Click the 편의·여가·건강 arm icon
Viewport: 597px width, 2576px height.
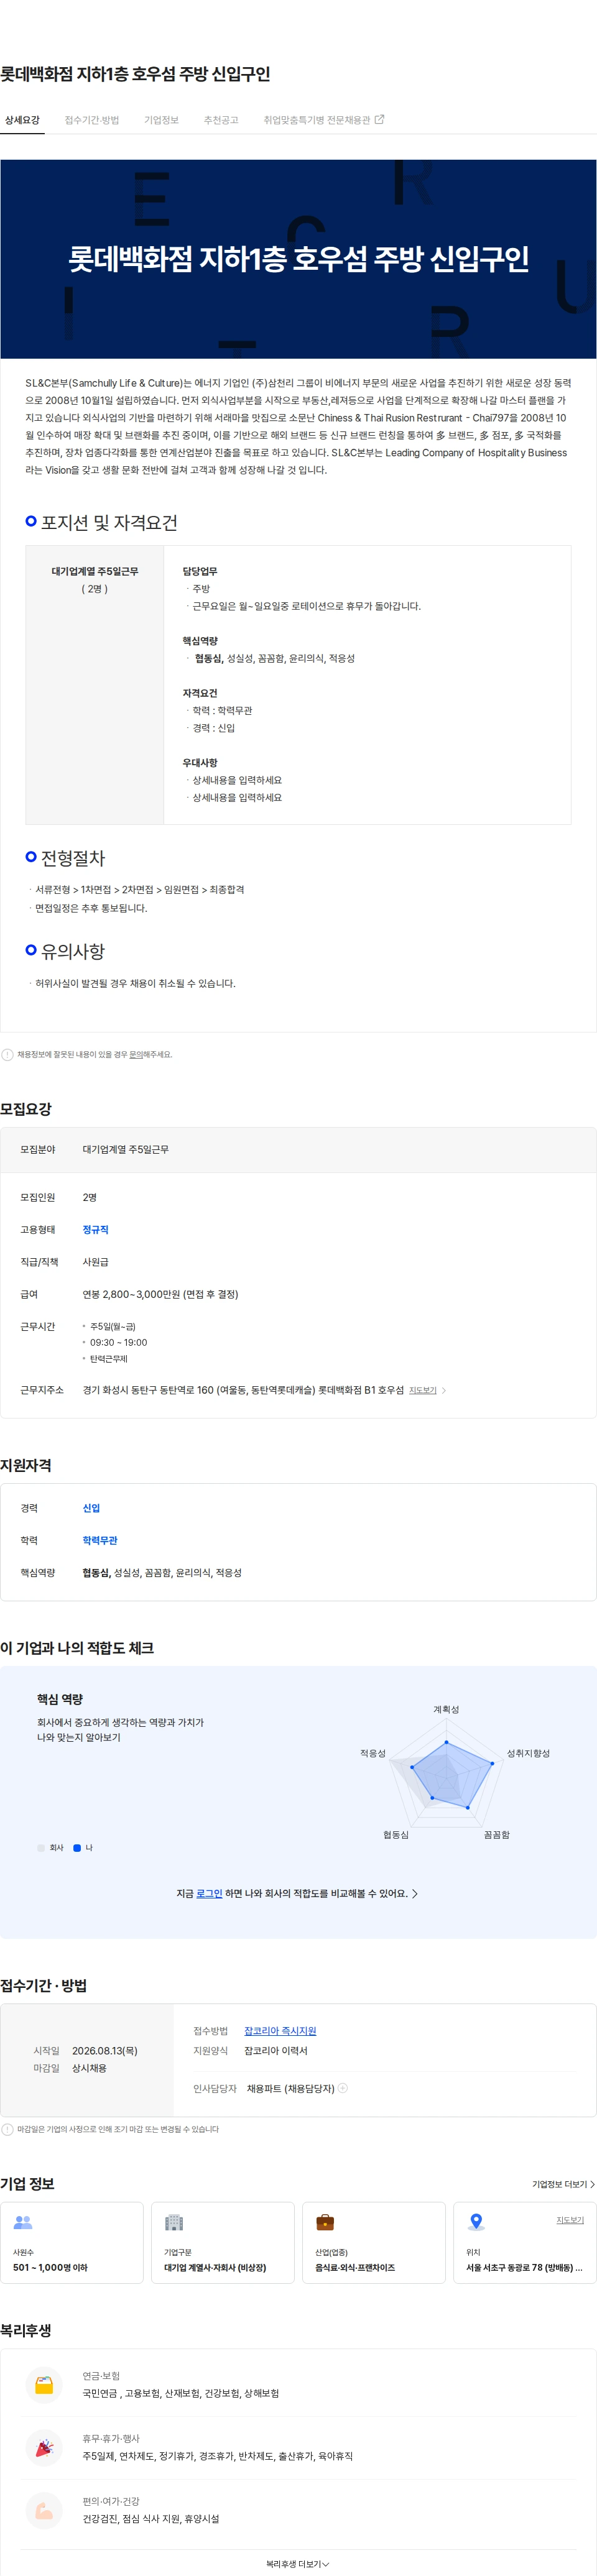pyautogui.click(x=44, y=2510)
